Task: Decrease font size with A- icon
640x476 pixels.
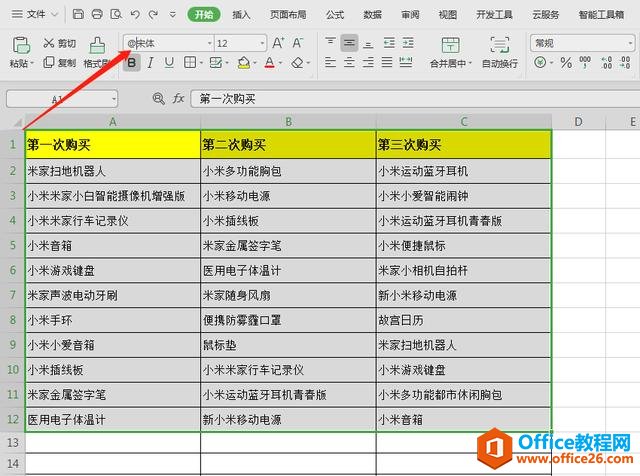Action: tap(298, 42)
